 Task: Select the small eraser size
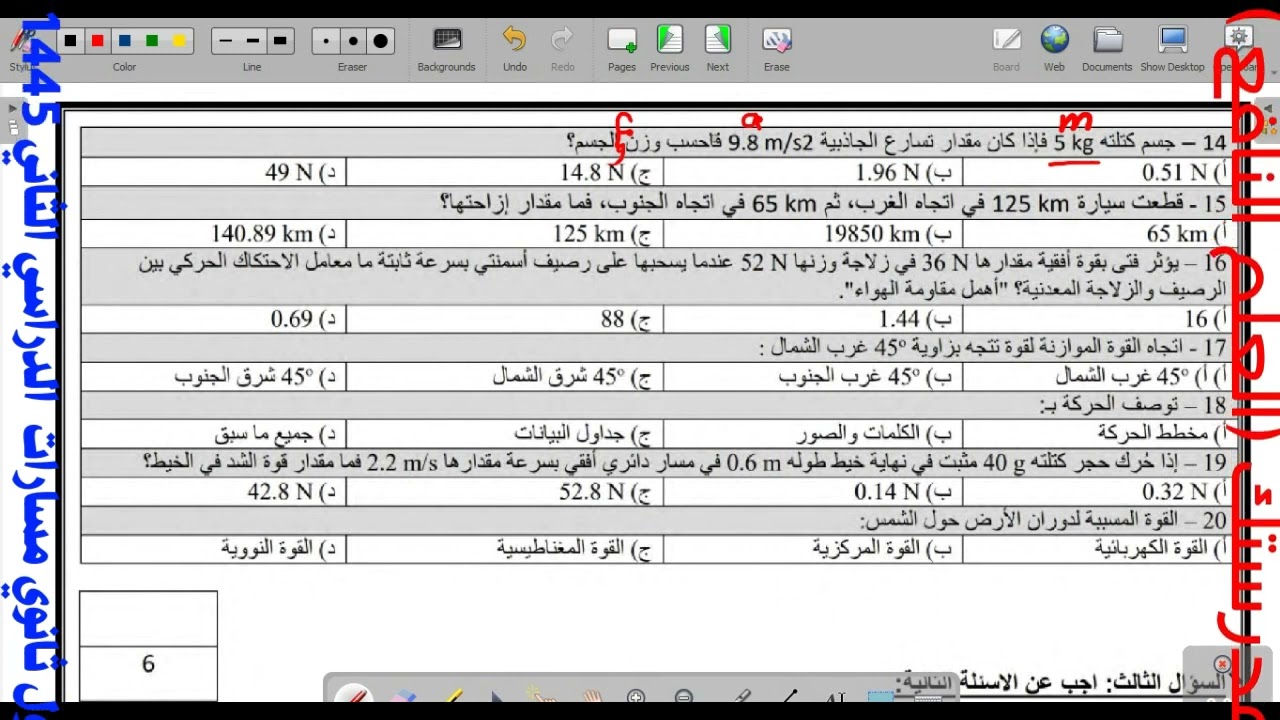pyautogui.click(x=326, y=41)
